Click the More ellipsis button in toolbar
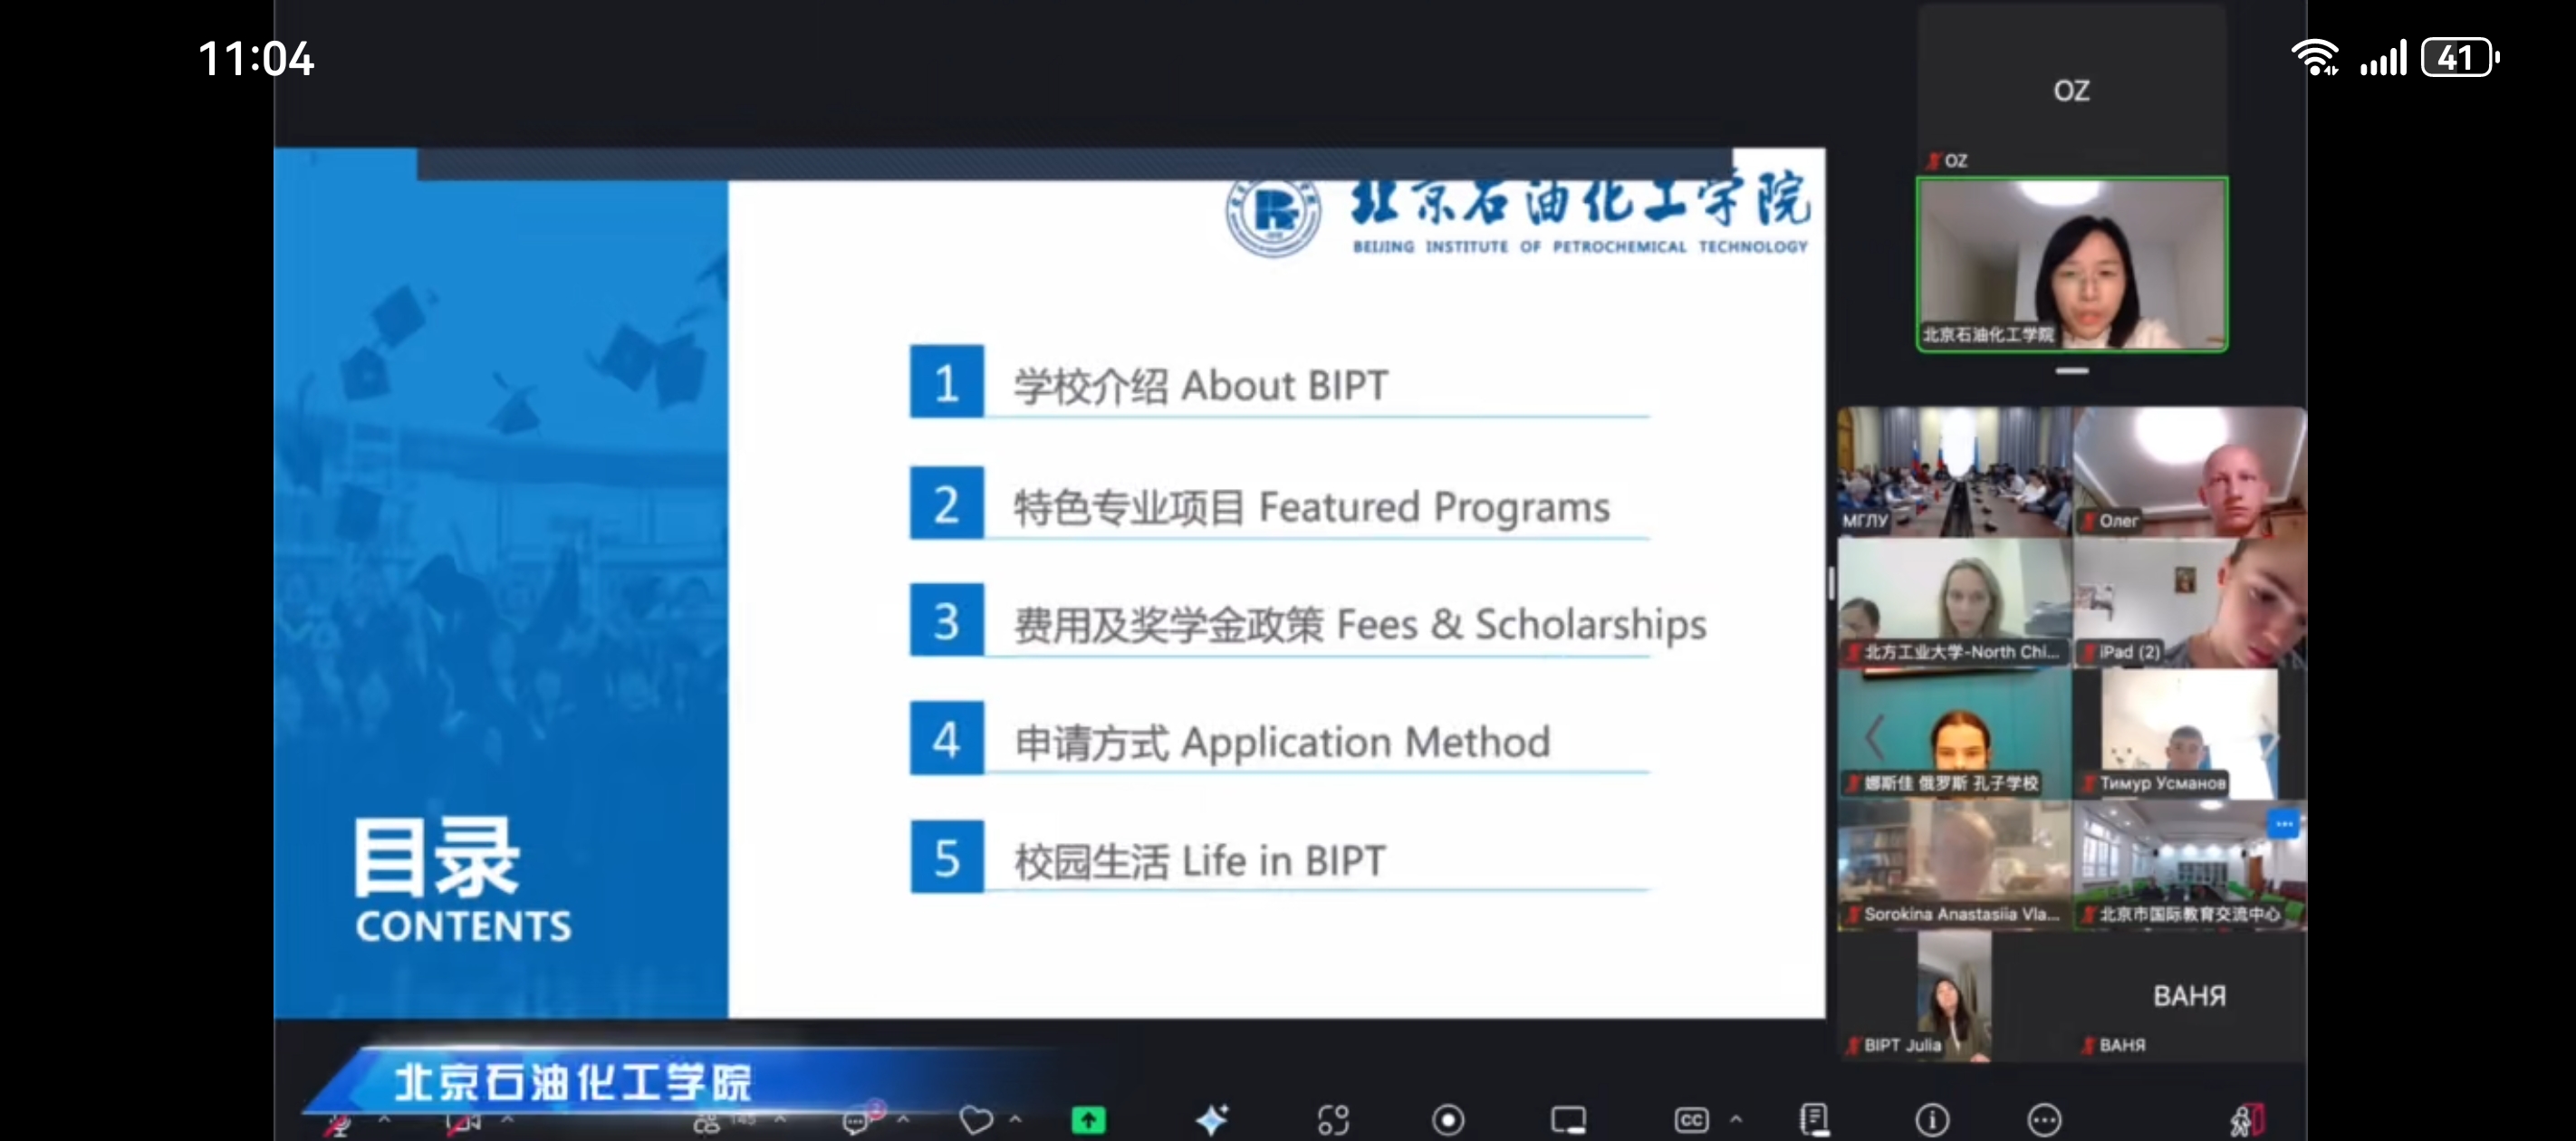 tap(2044, 1120)
